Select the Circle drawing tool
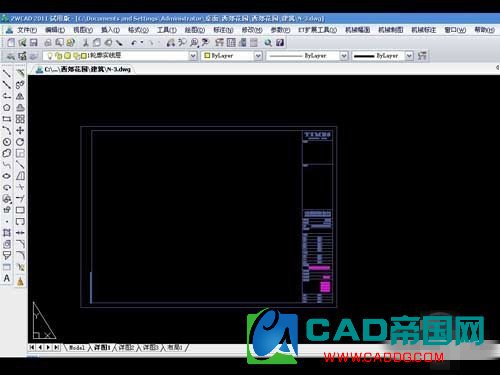 [x=7, y=142]
